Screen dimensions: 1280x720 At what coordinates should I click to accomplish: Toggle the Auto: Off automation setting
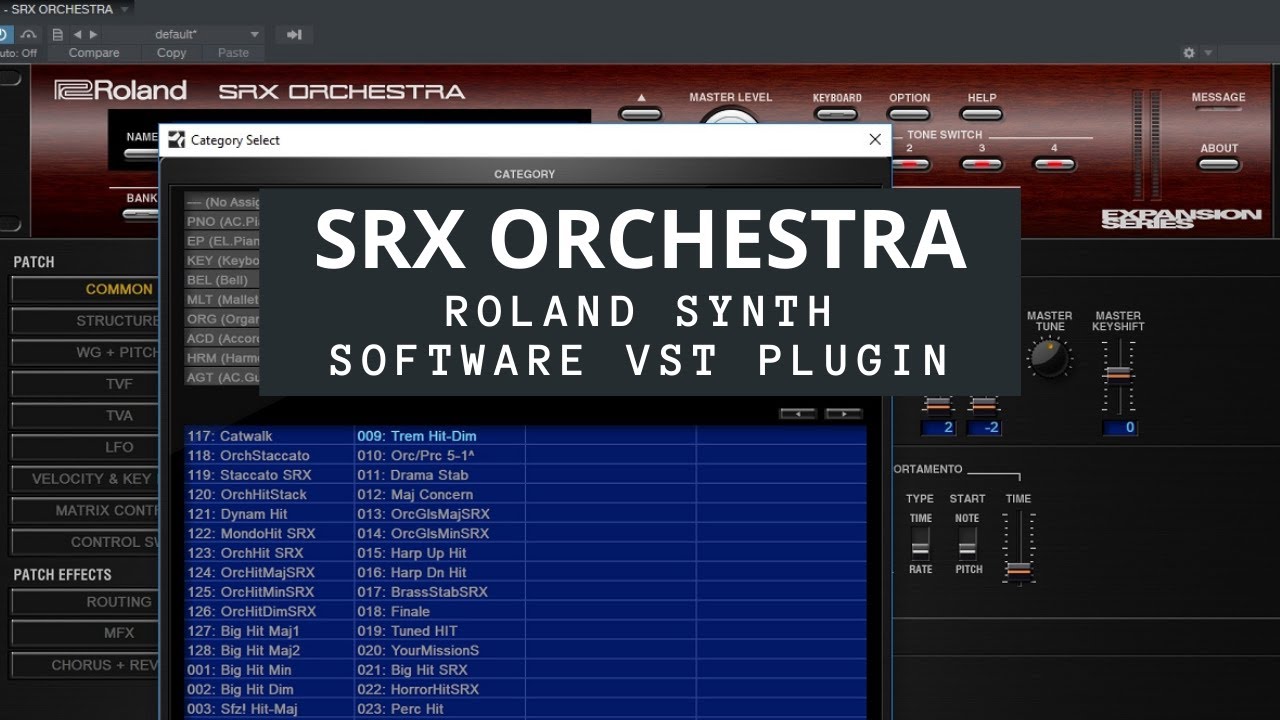coord(17,53)
